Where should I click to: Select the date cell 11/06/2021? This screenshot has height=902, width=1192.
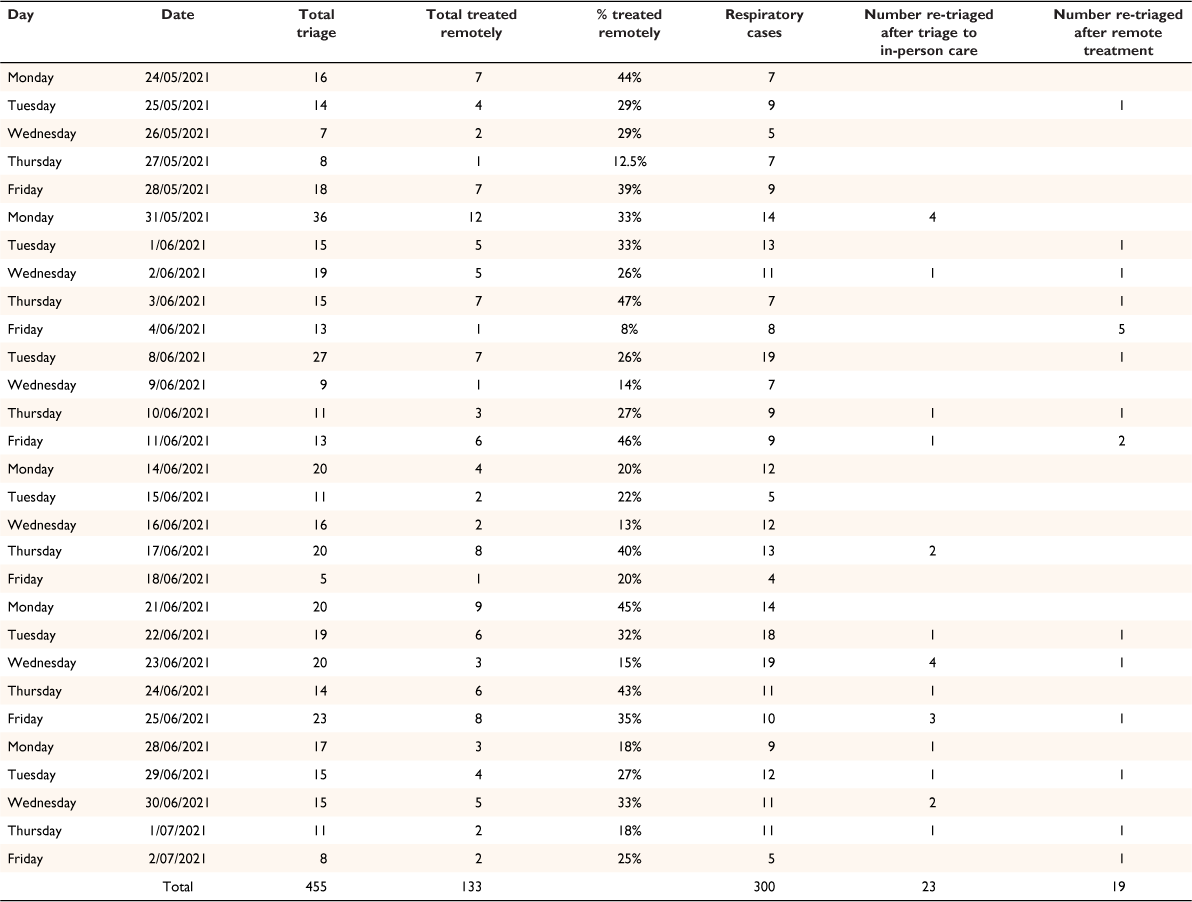(x=177, y=442)
